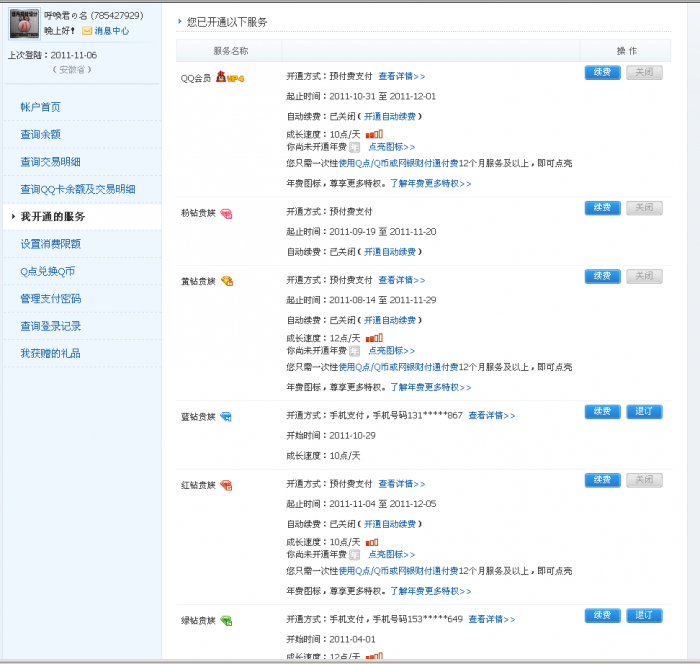Click the 黄钻贵族 yellow diamond icon
The image size is (700, 664).
(227, 281)
